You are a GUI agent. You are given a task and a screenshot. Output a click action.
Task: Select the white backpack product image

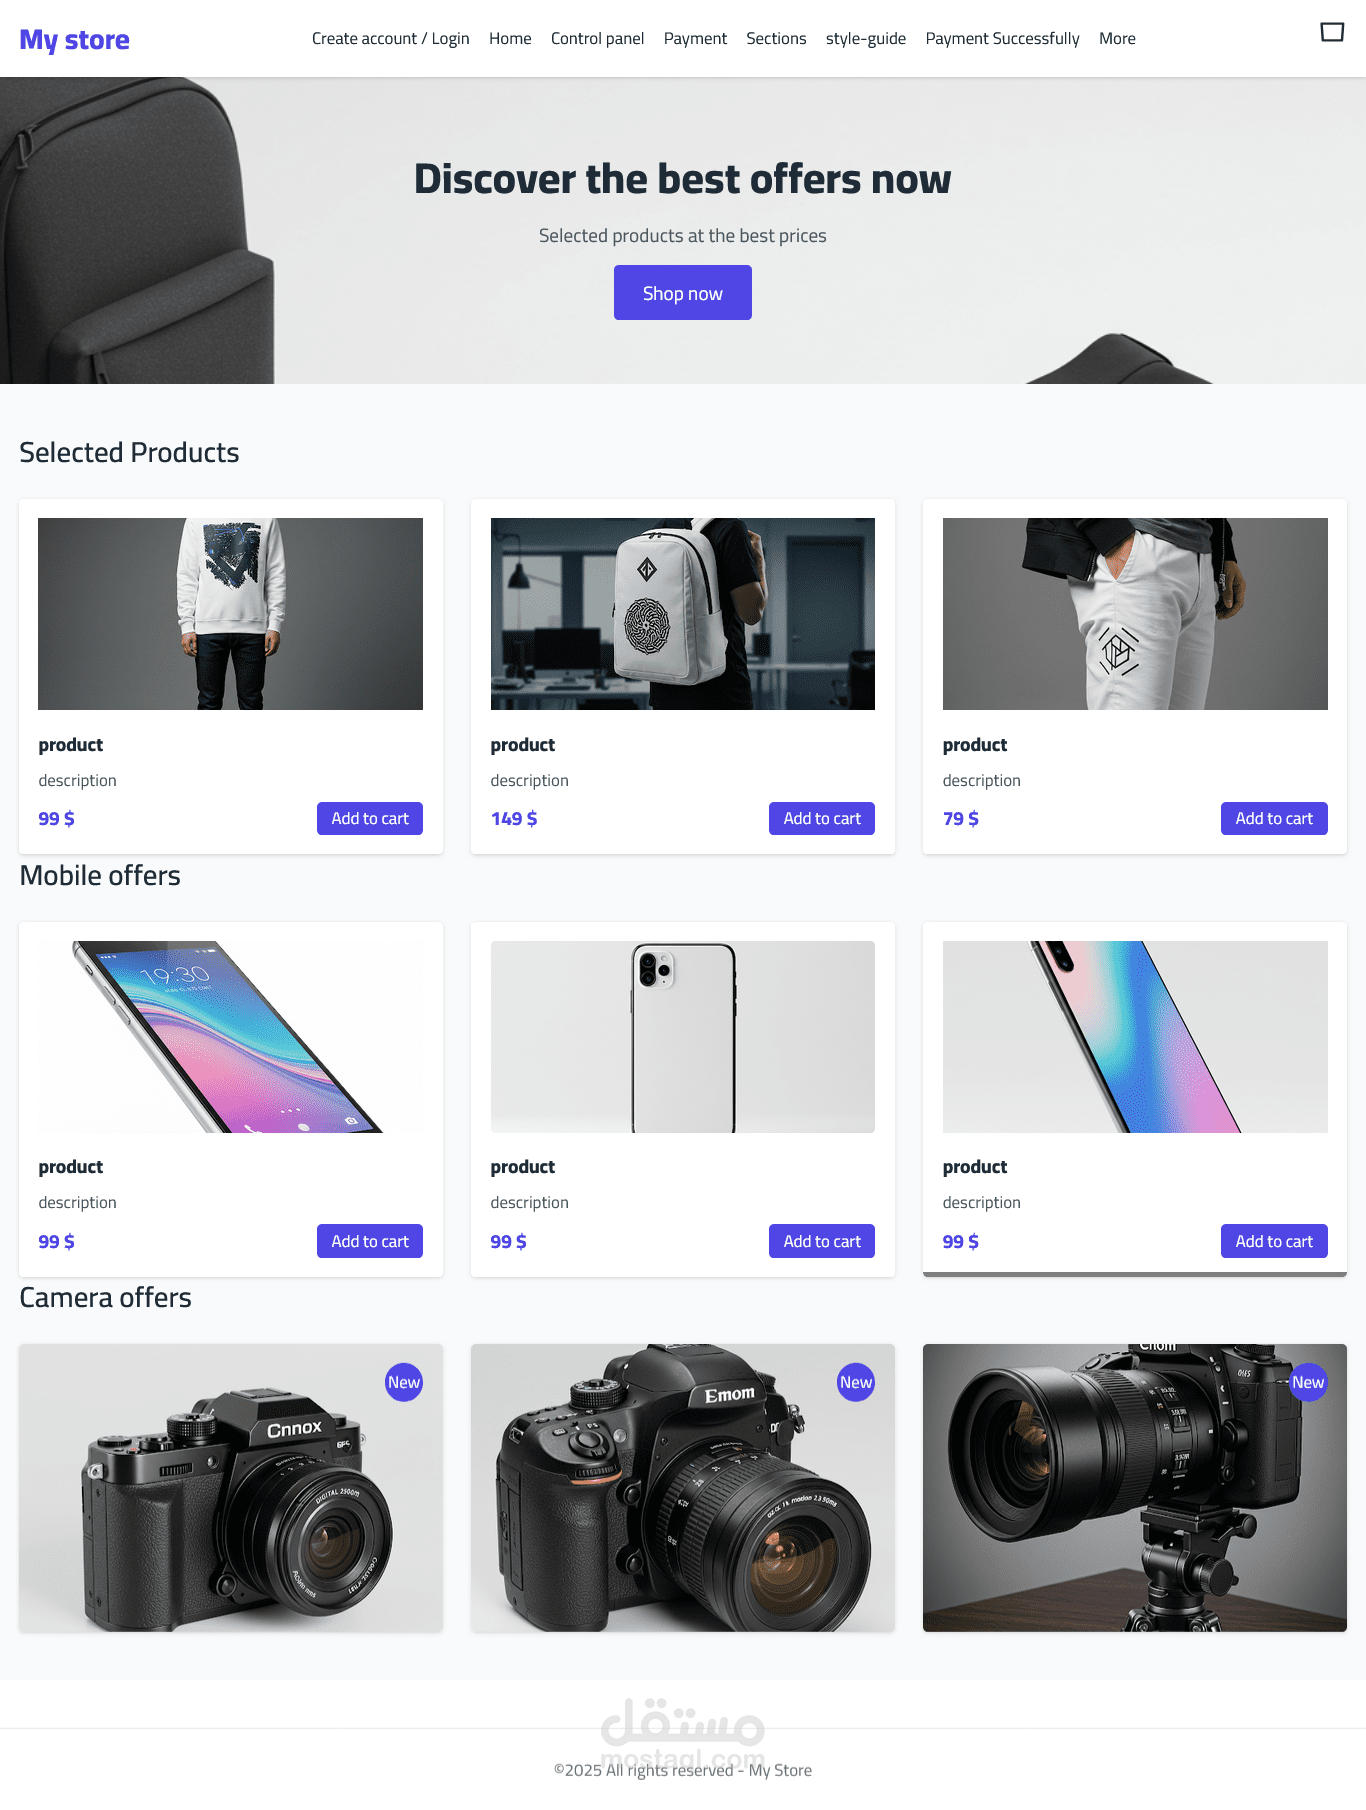[683, 614]
